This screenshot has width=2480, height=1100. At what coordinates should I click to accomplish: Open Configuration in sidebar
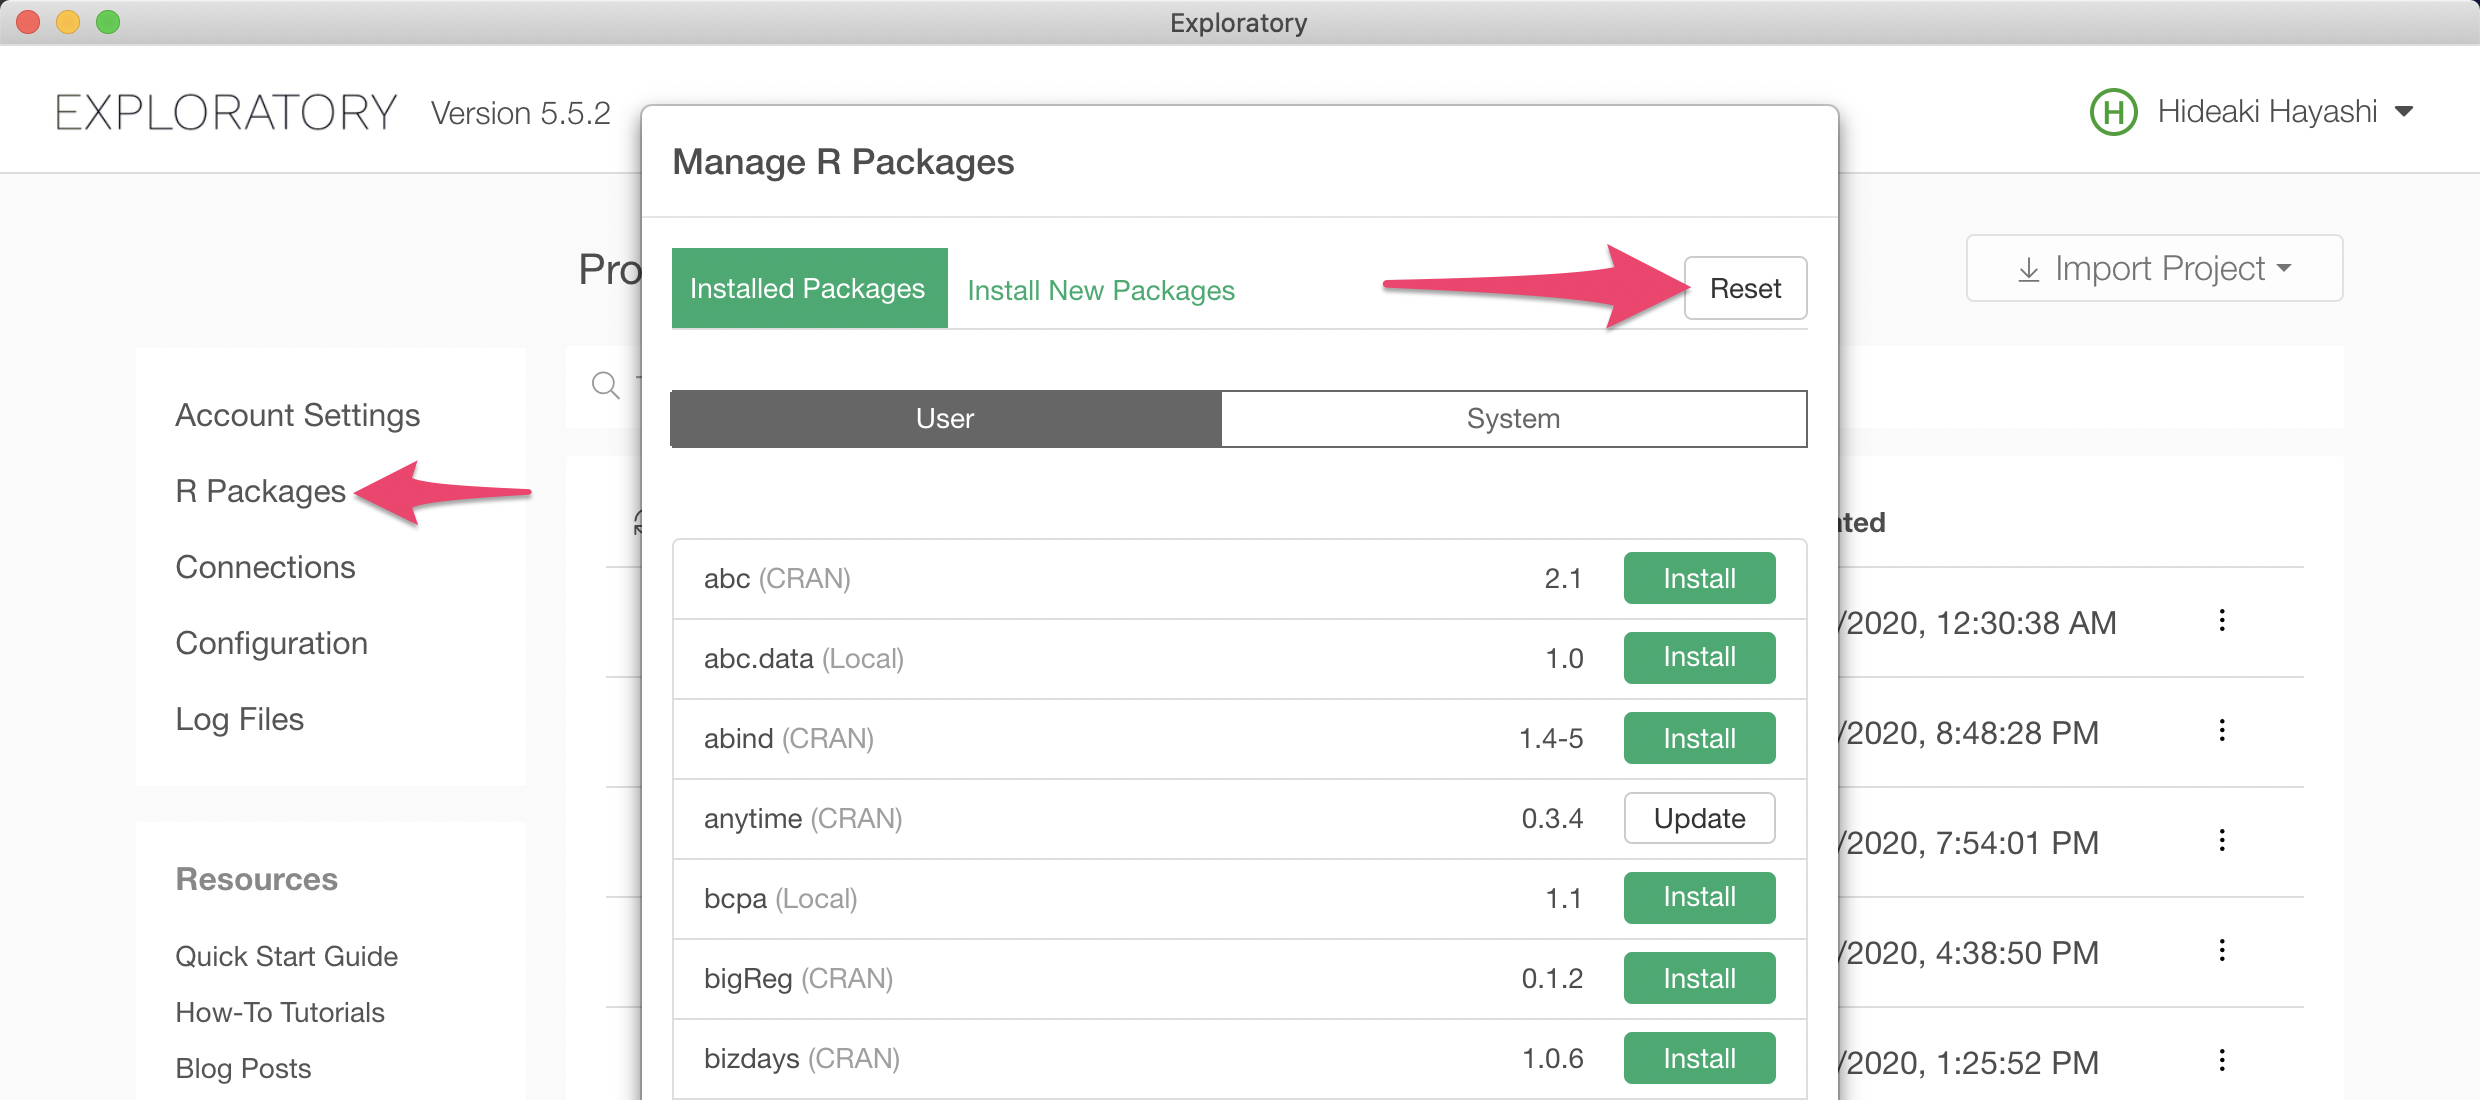[x=272, y=643]
